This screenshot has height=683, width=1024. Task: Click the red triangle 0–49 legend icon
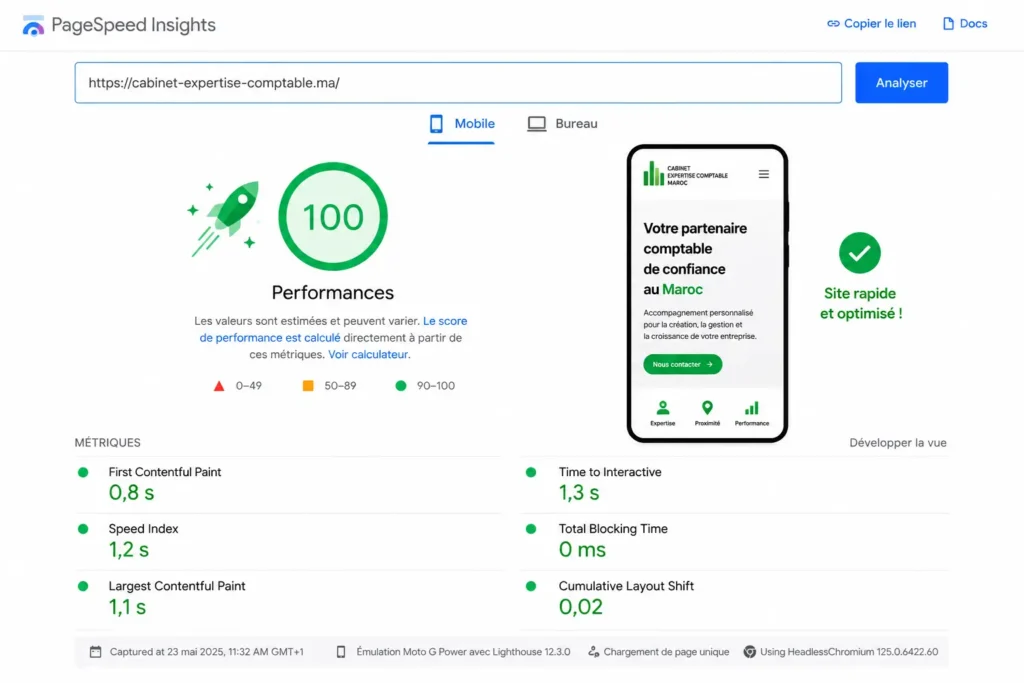click(x=219, y=386)
